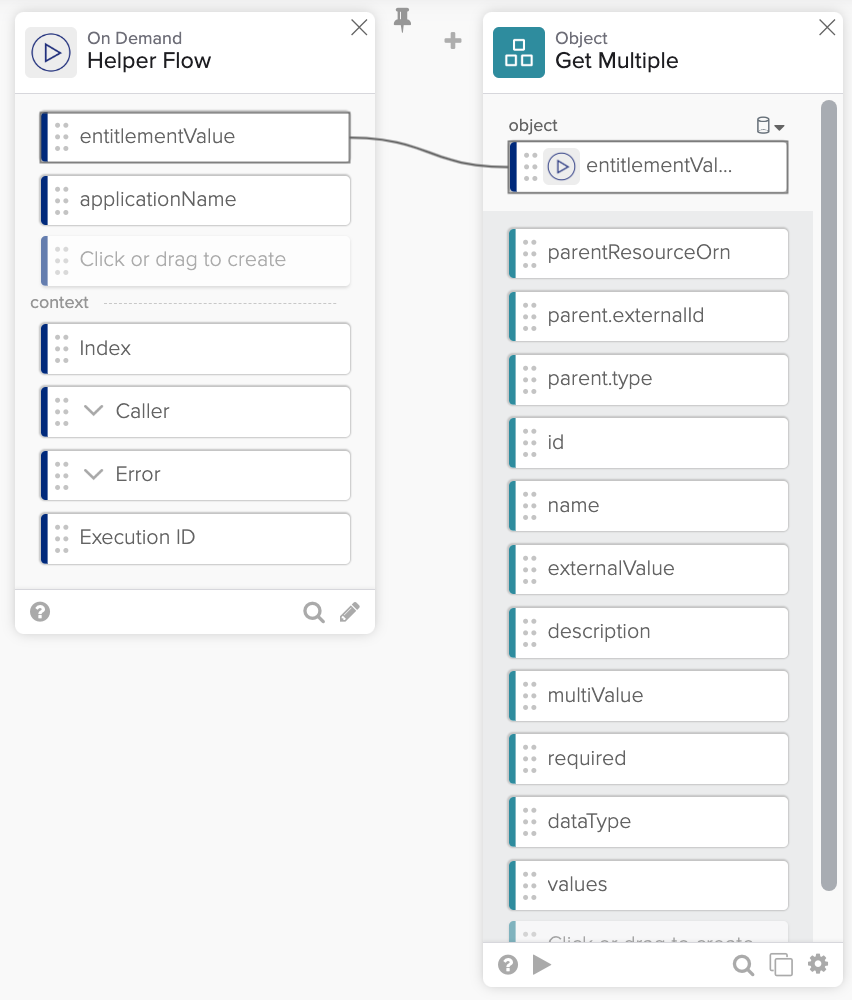Image resolution: width=852 pixels, height=1000 pixels.
Task: Select the values output field
Action: click(x=648, y=885)
